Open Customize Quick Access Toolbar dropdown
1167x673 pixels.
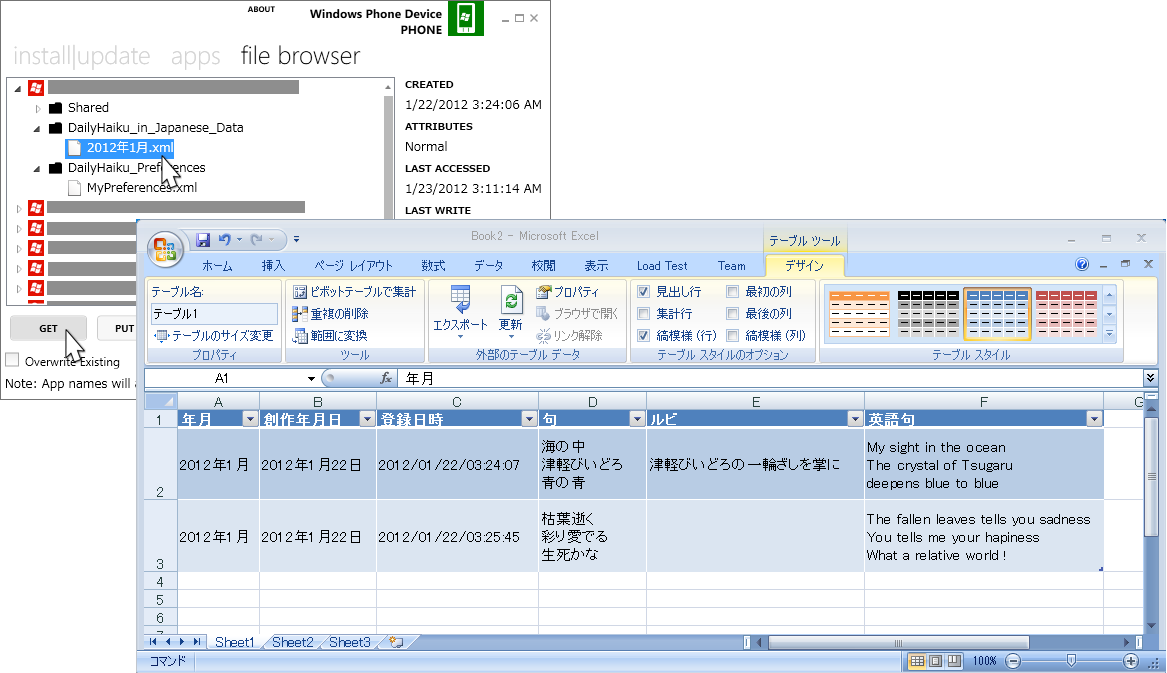[296, 239]
